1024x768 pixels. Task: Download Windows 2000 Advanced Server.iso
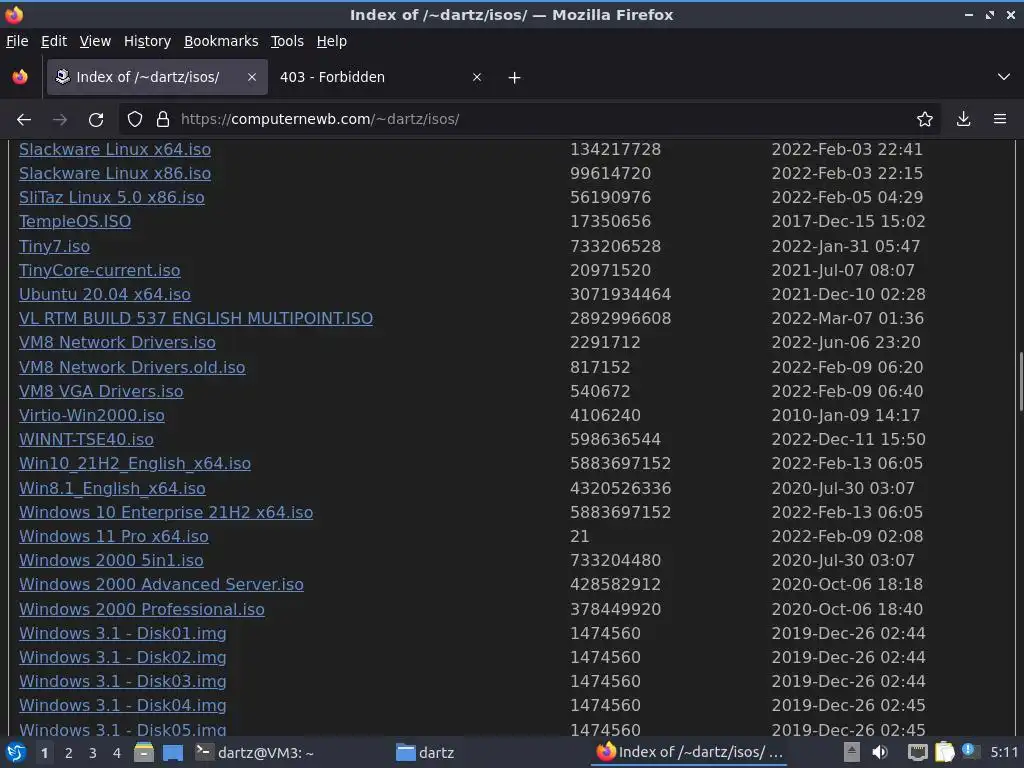(161, 584)
